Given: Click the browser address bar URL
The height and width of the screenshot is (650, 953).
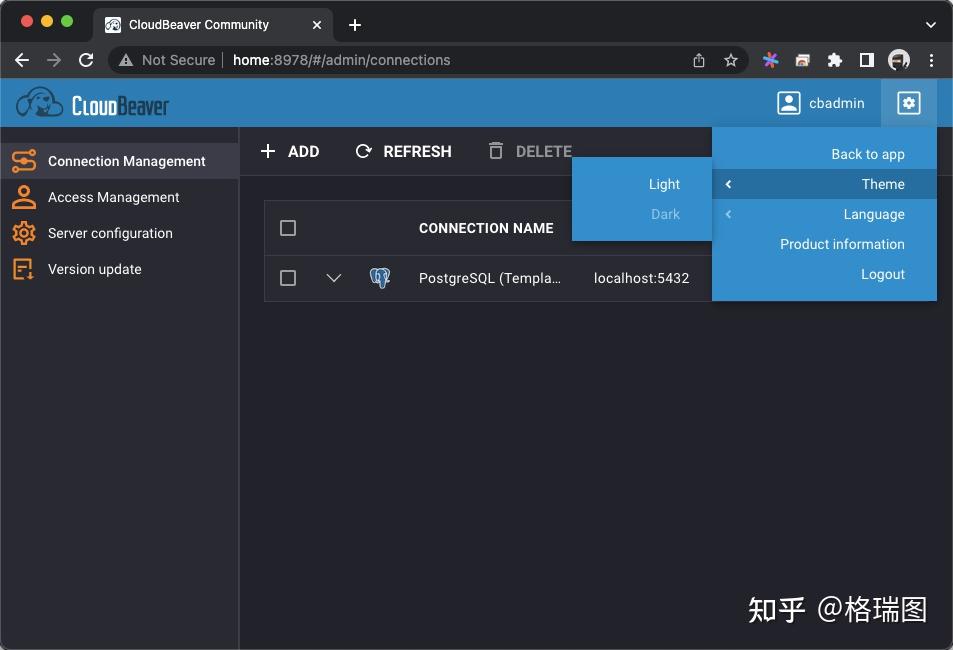Looking at the screenshot, I should [x=342, y=60].
